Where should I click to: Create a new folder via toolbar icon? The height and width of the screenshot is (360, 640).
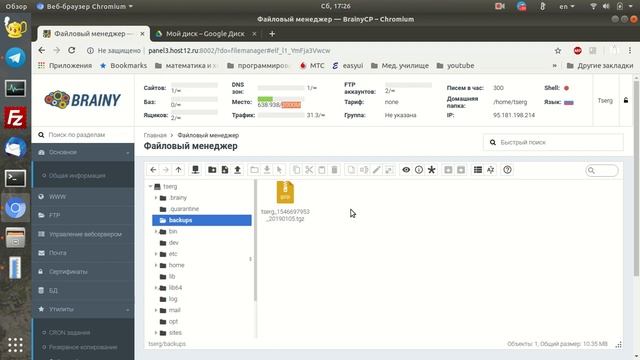point(212,170)
